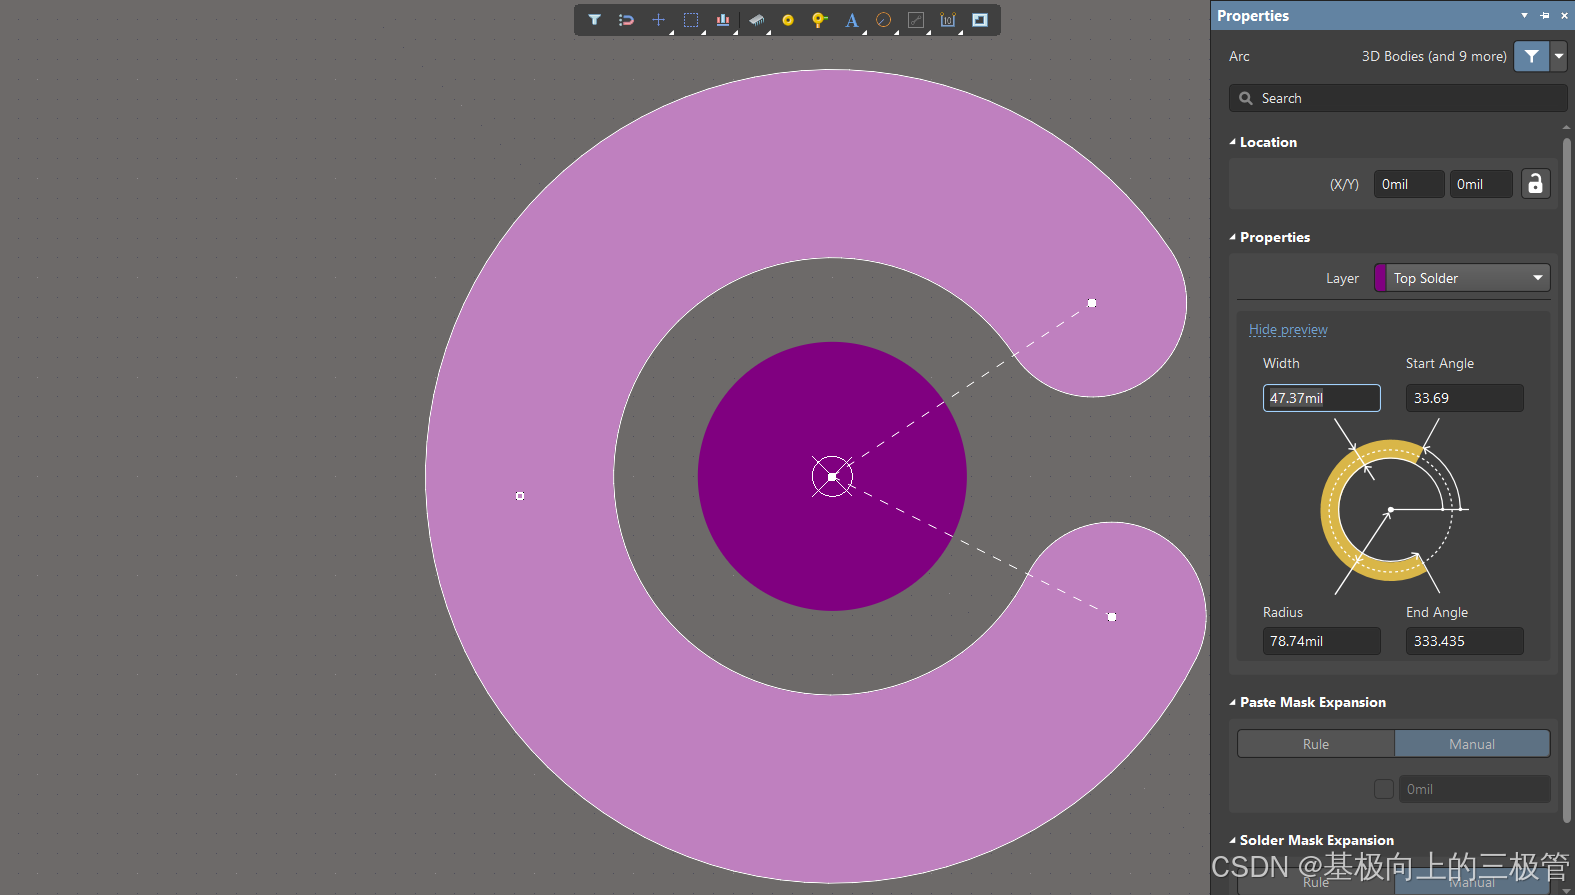Open the Properties panel options dropdown arrow
Image resolution: width=1575 pixels, height=895 pixels.
pyautogui.click(x=1524, y=15)
